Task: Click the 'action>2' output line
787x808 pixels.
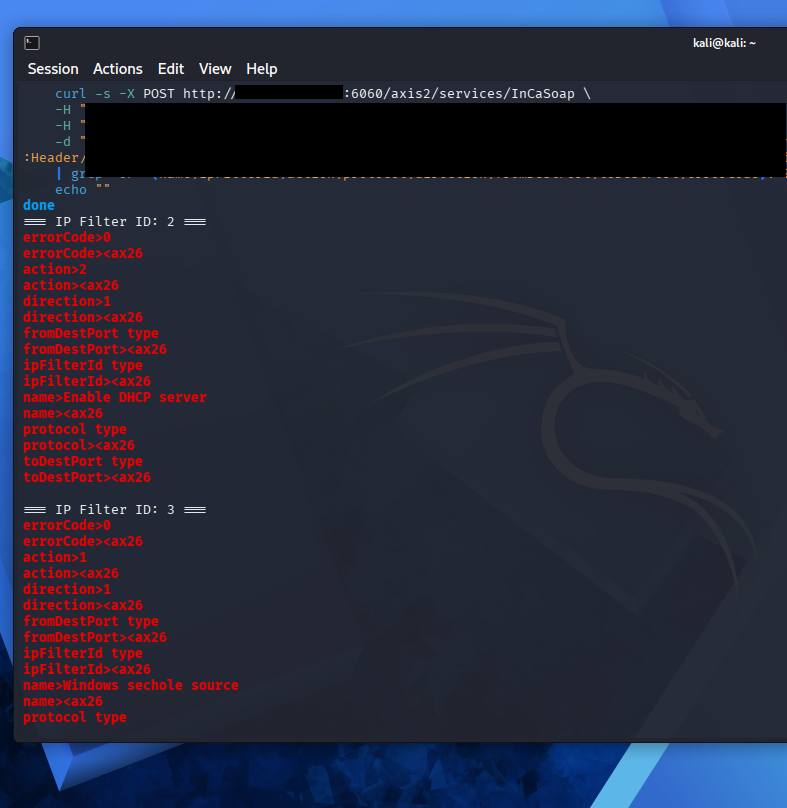Action: [55, 270]
